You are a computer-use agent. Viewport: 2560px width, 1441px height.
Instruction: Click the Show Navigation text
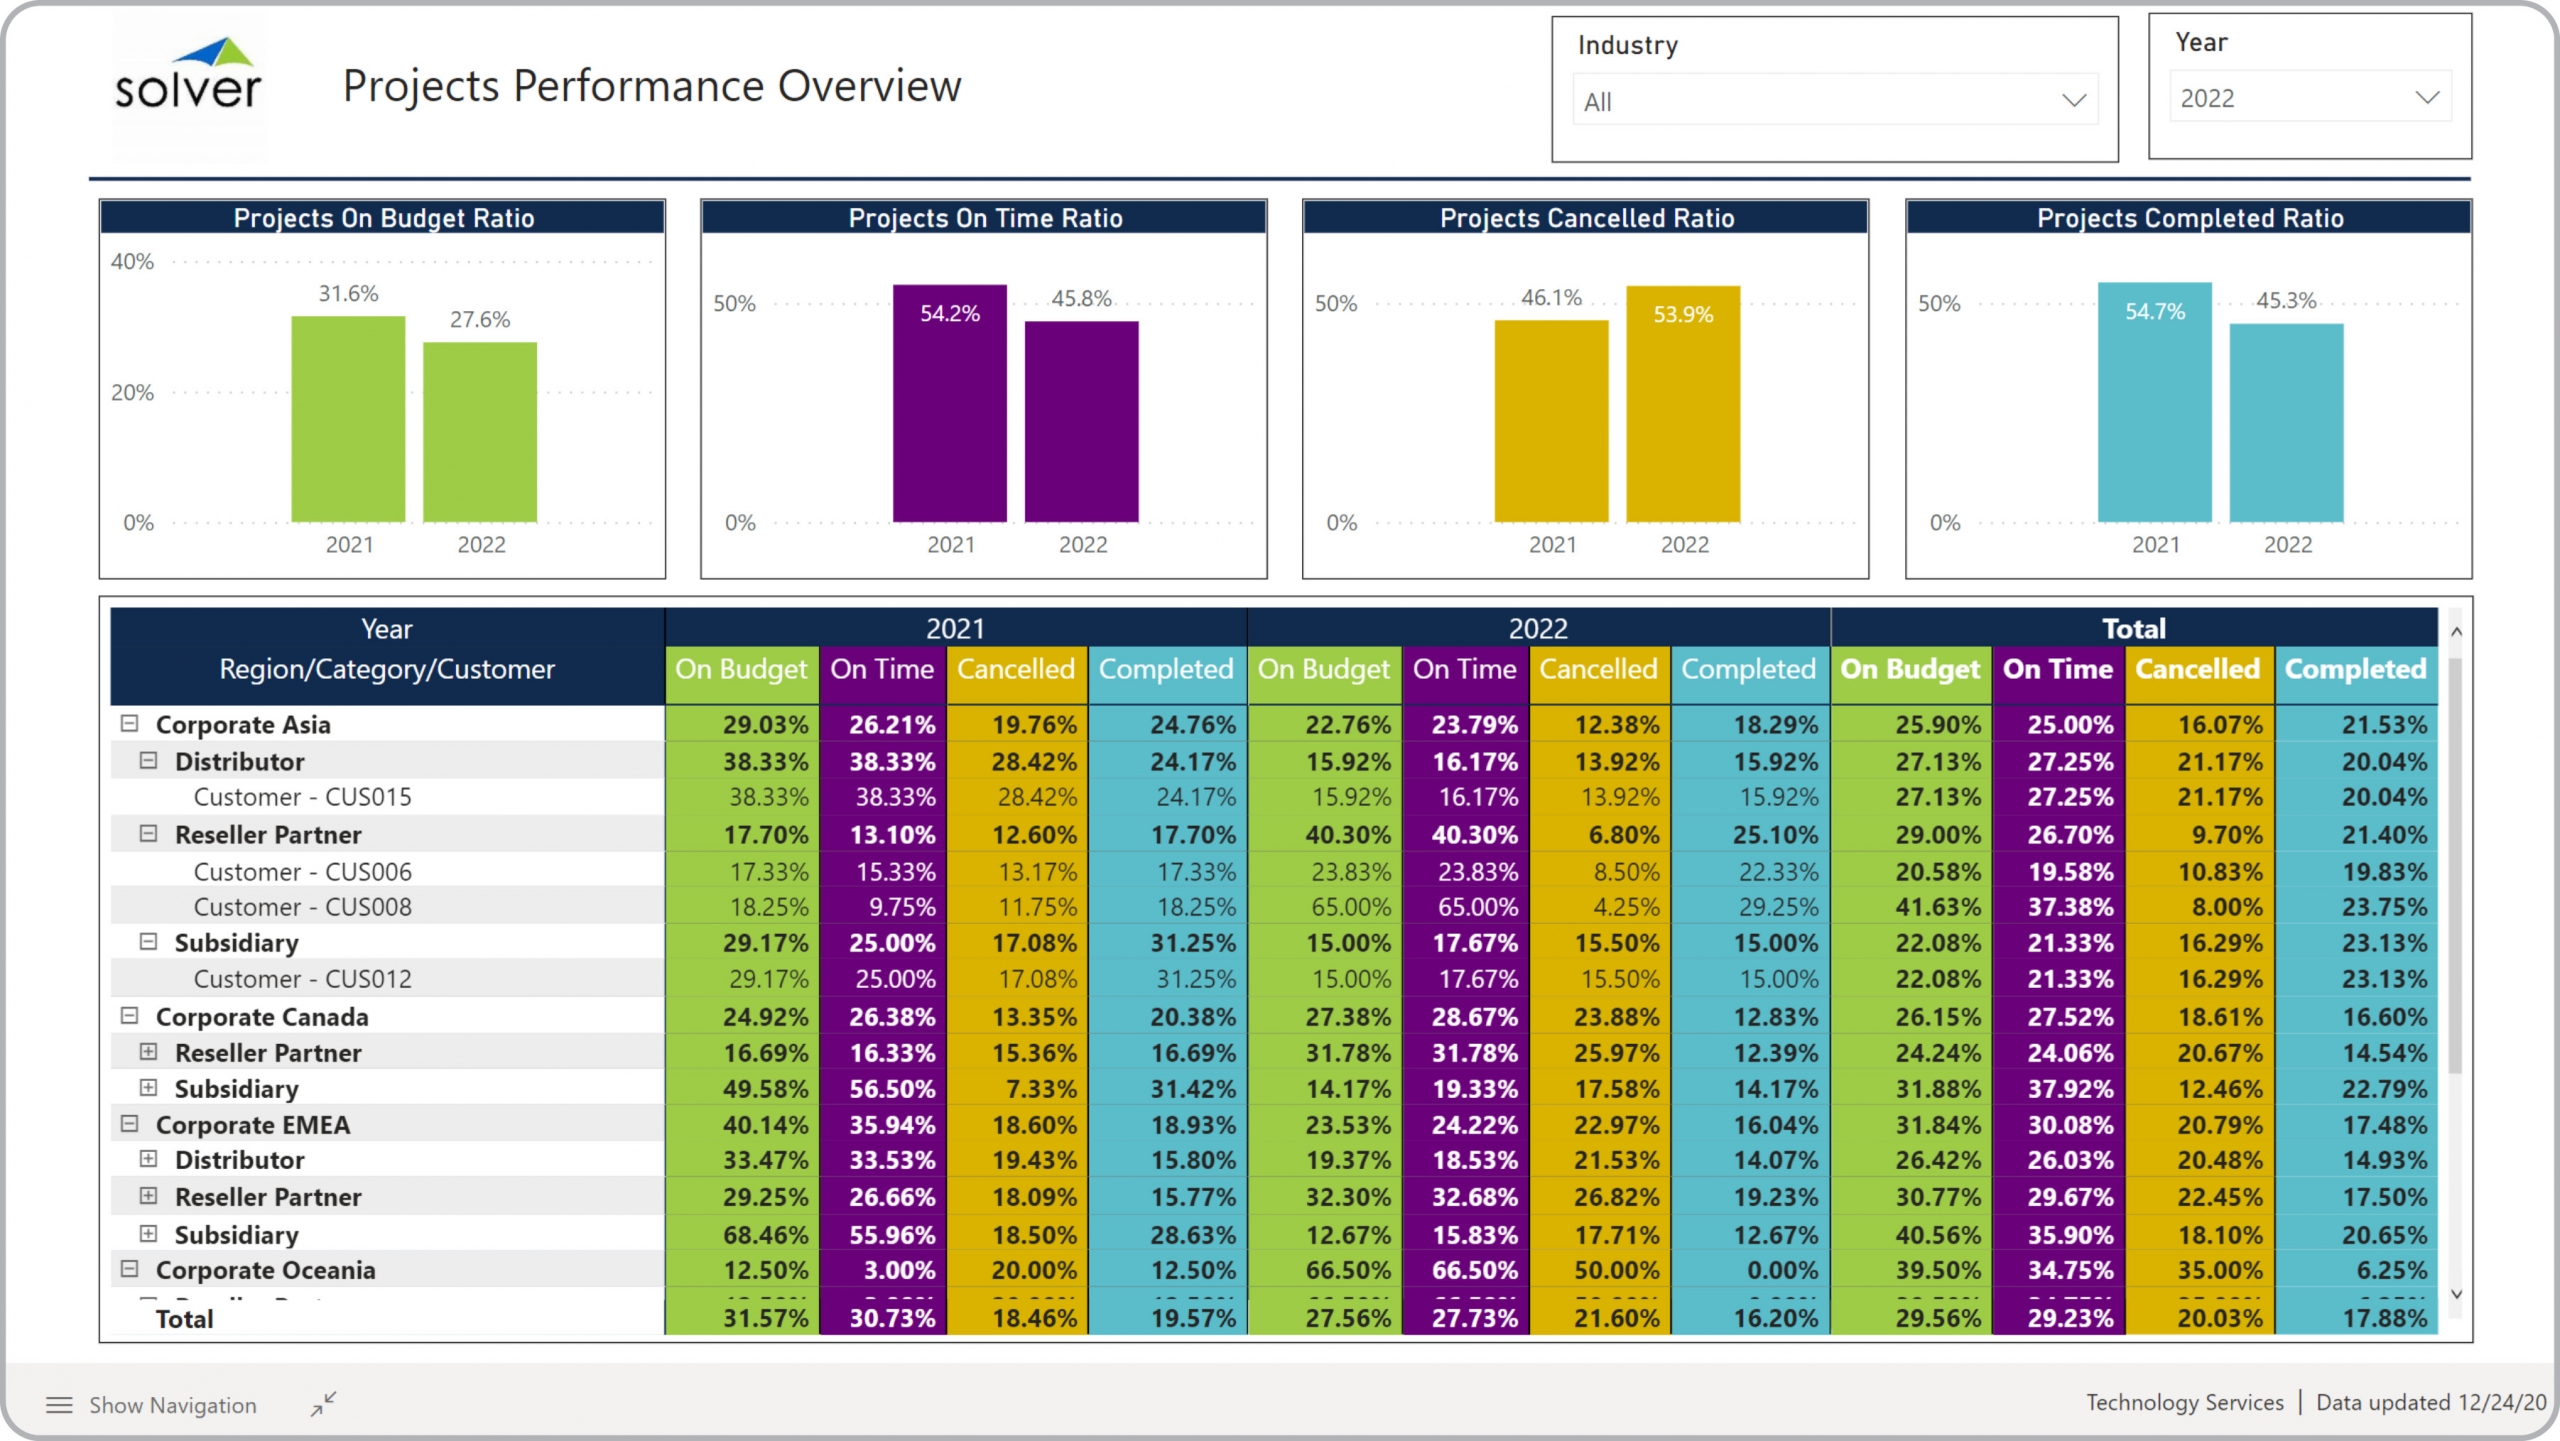coord(173,1405)
